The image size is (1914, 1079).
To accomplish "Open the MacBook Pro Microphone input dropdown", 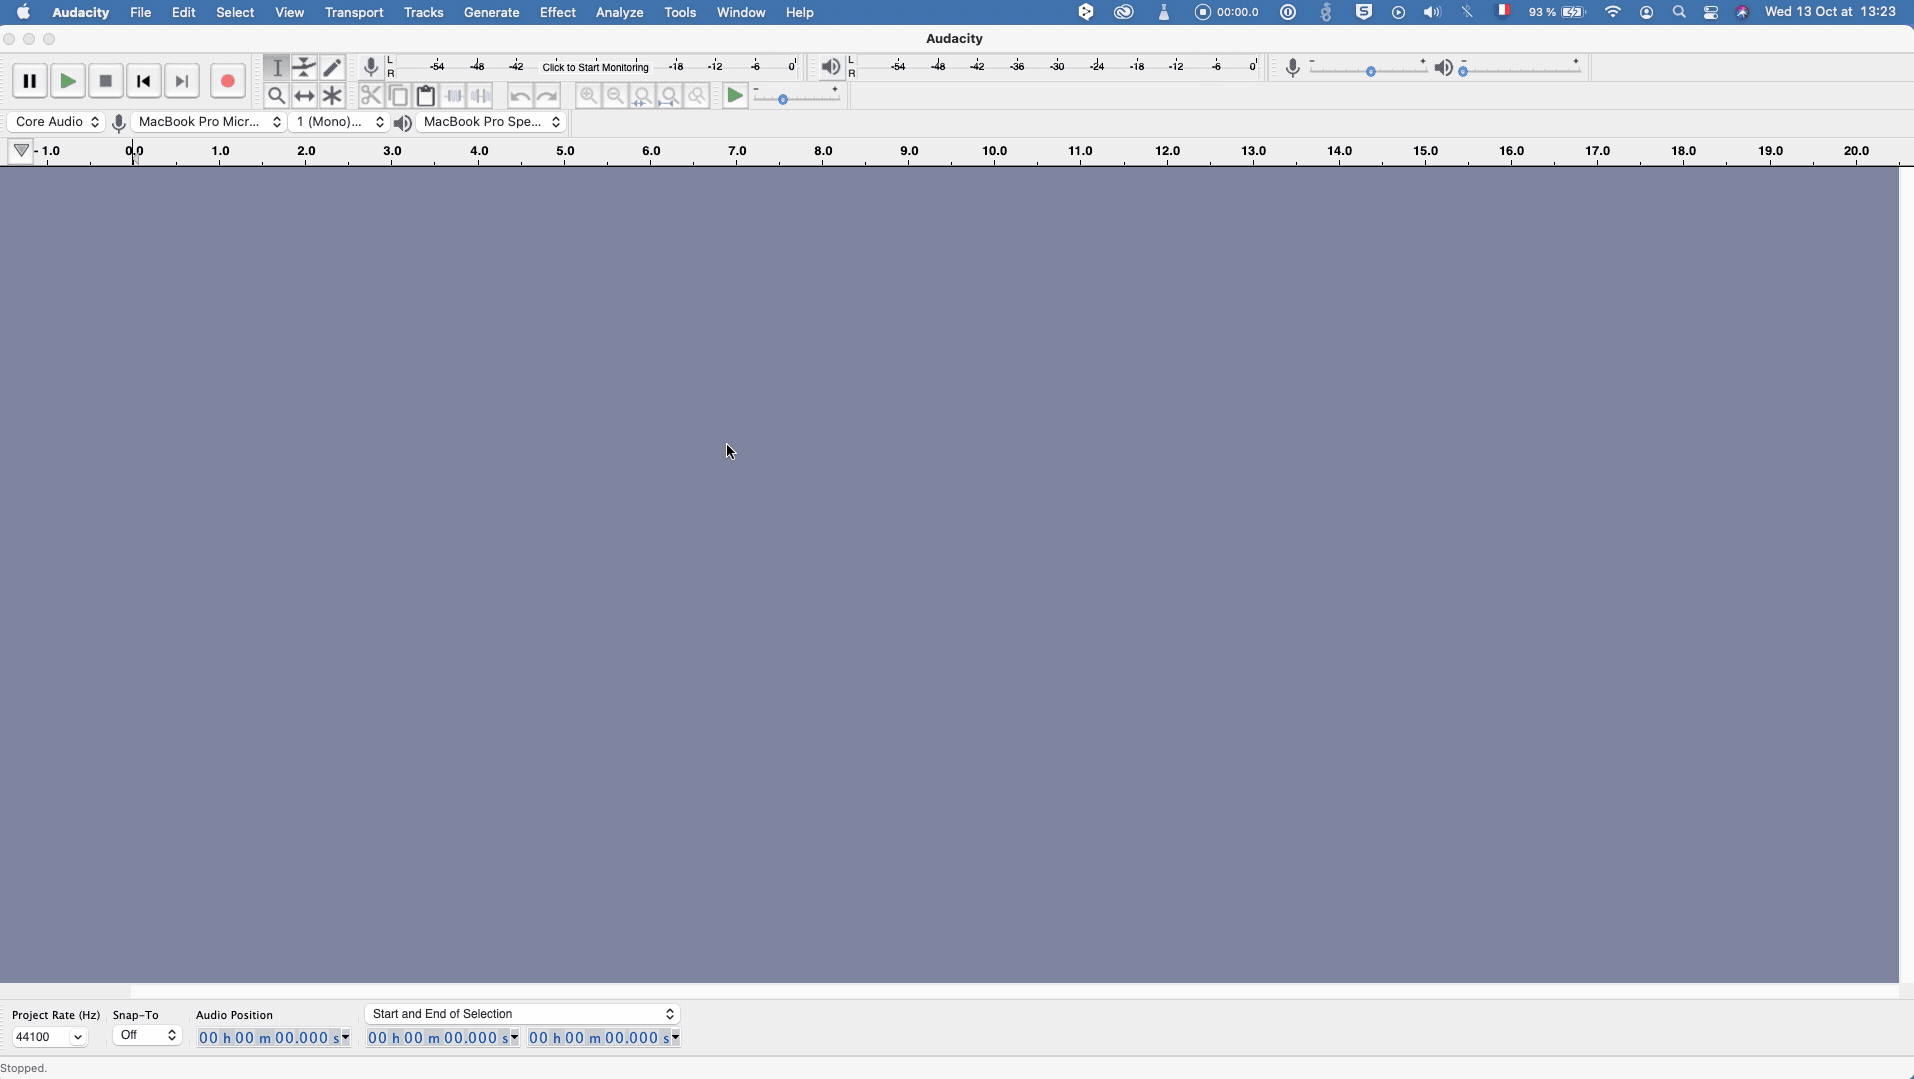I will pos(209,122).
